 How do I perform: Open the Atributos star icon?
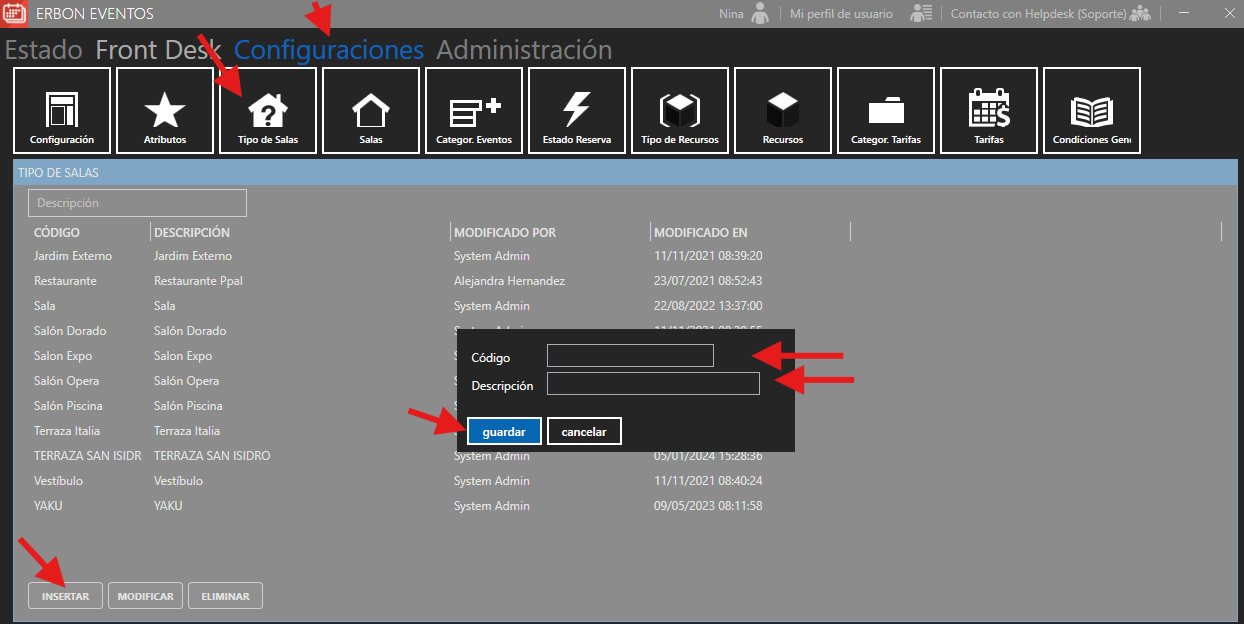[165, 109]
